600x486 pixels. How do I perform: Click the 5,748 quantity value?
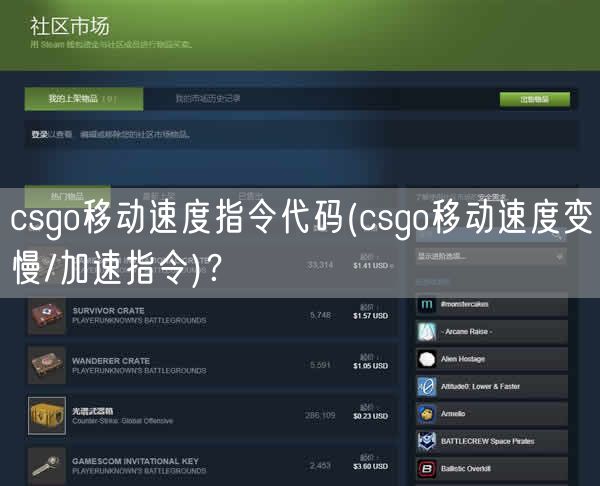[x=320, y=315]
